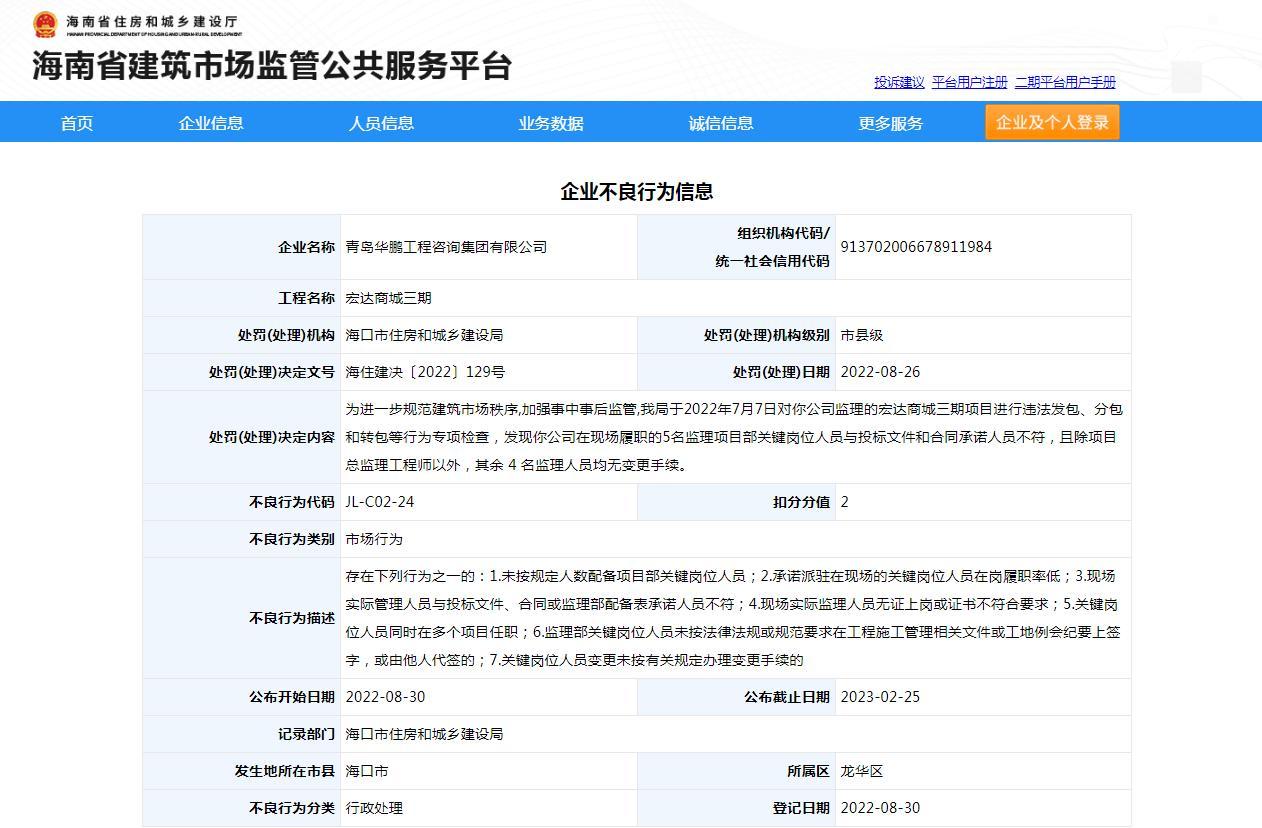Click the national emblem logo icon
This screenshot has height=828, width=1262.
45,24
